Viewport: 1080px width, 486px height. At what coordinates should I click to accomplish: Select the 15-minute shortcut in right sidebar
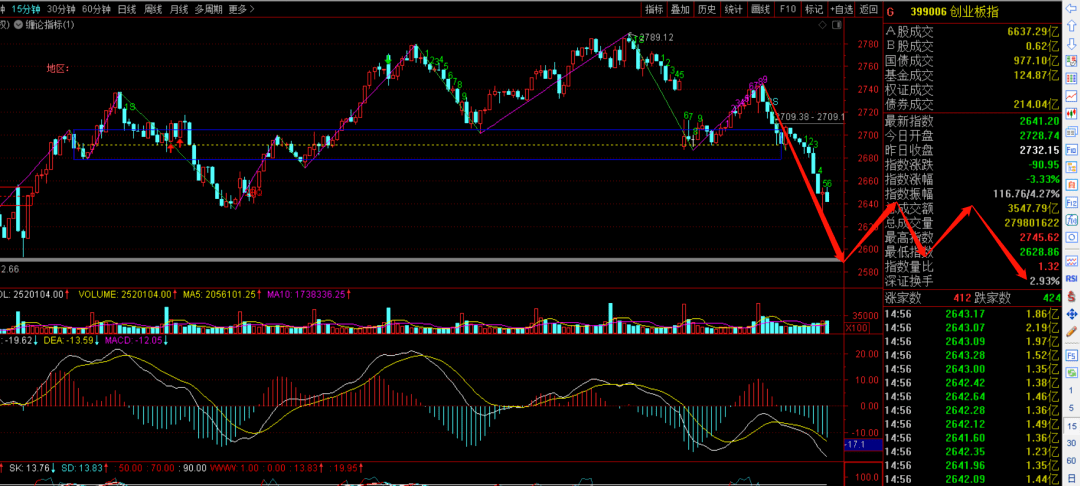[x=1071, y=426]
